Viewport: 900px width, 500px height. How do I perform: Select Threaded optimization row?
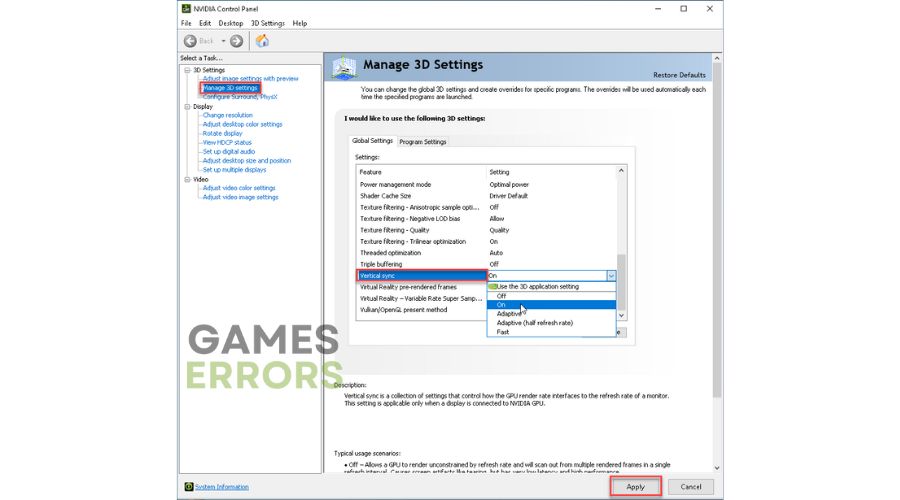click(486, 253)
